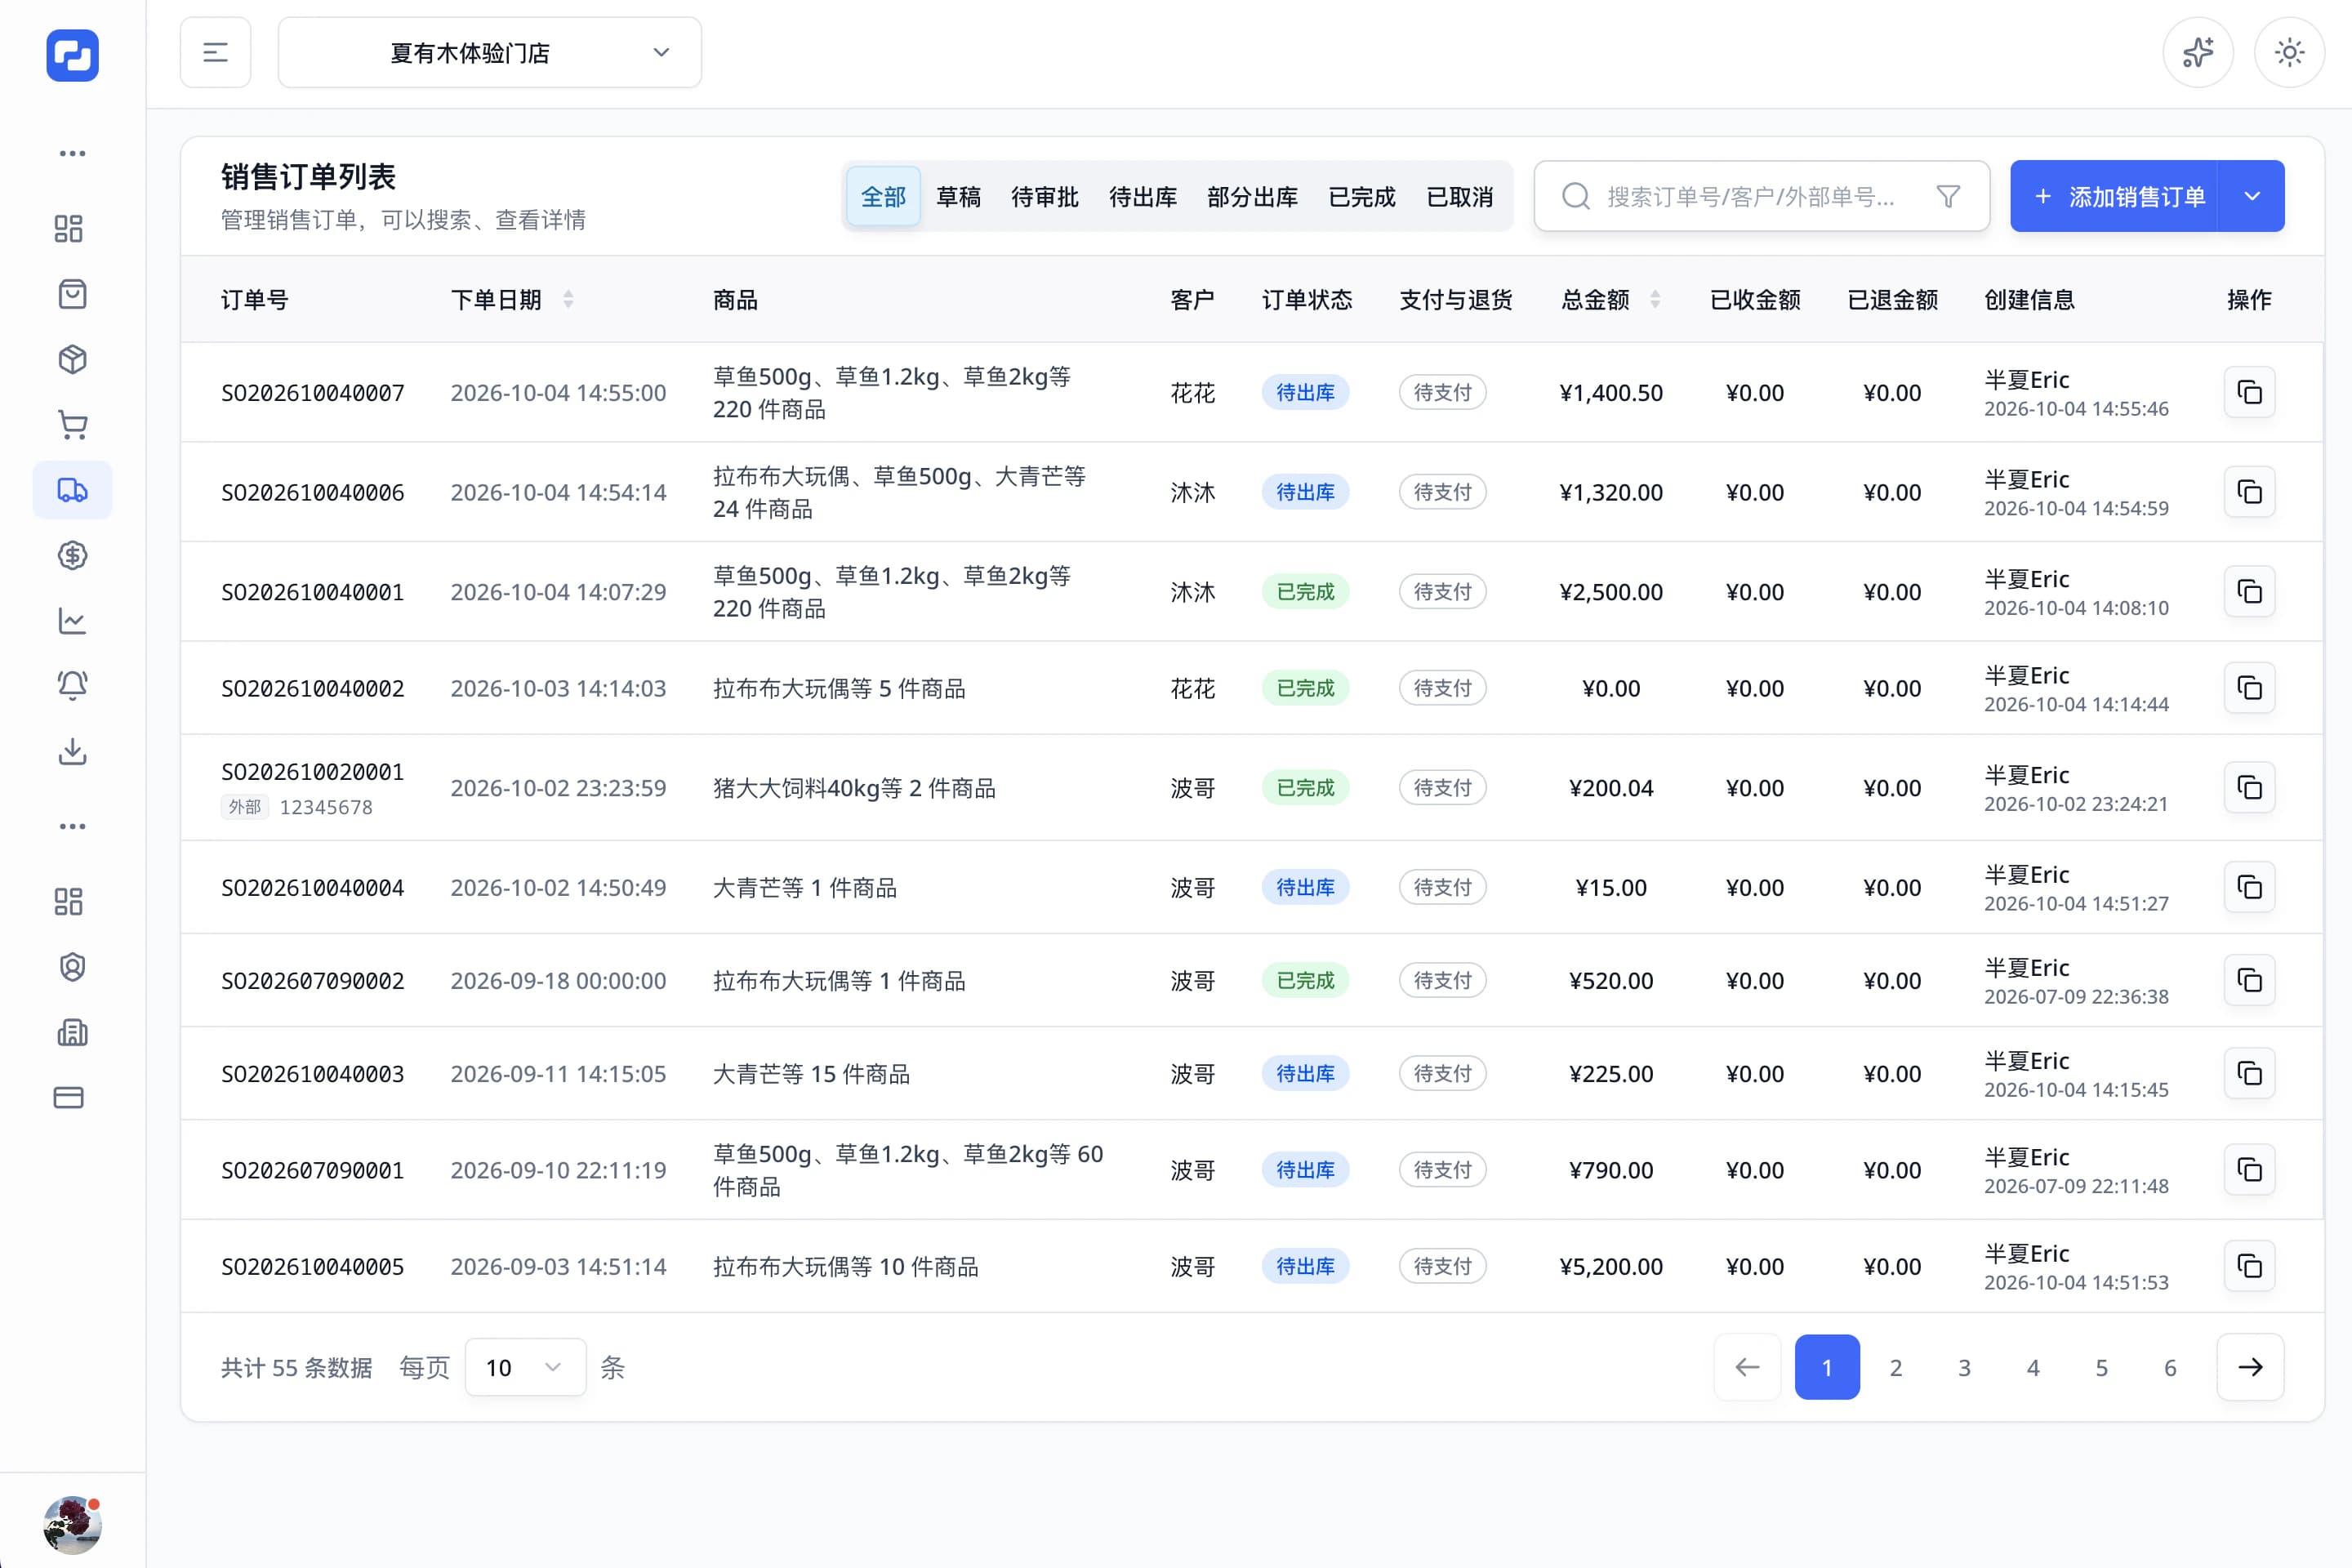Image resolution: width=2352 pixels, height=1568 pixels.
Task: Open the shopping bag icon in sidebar
Action: (x=72, y=294)
